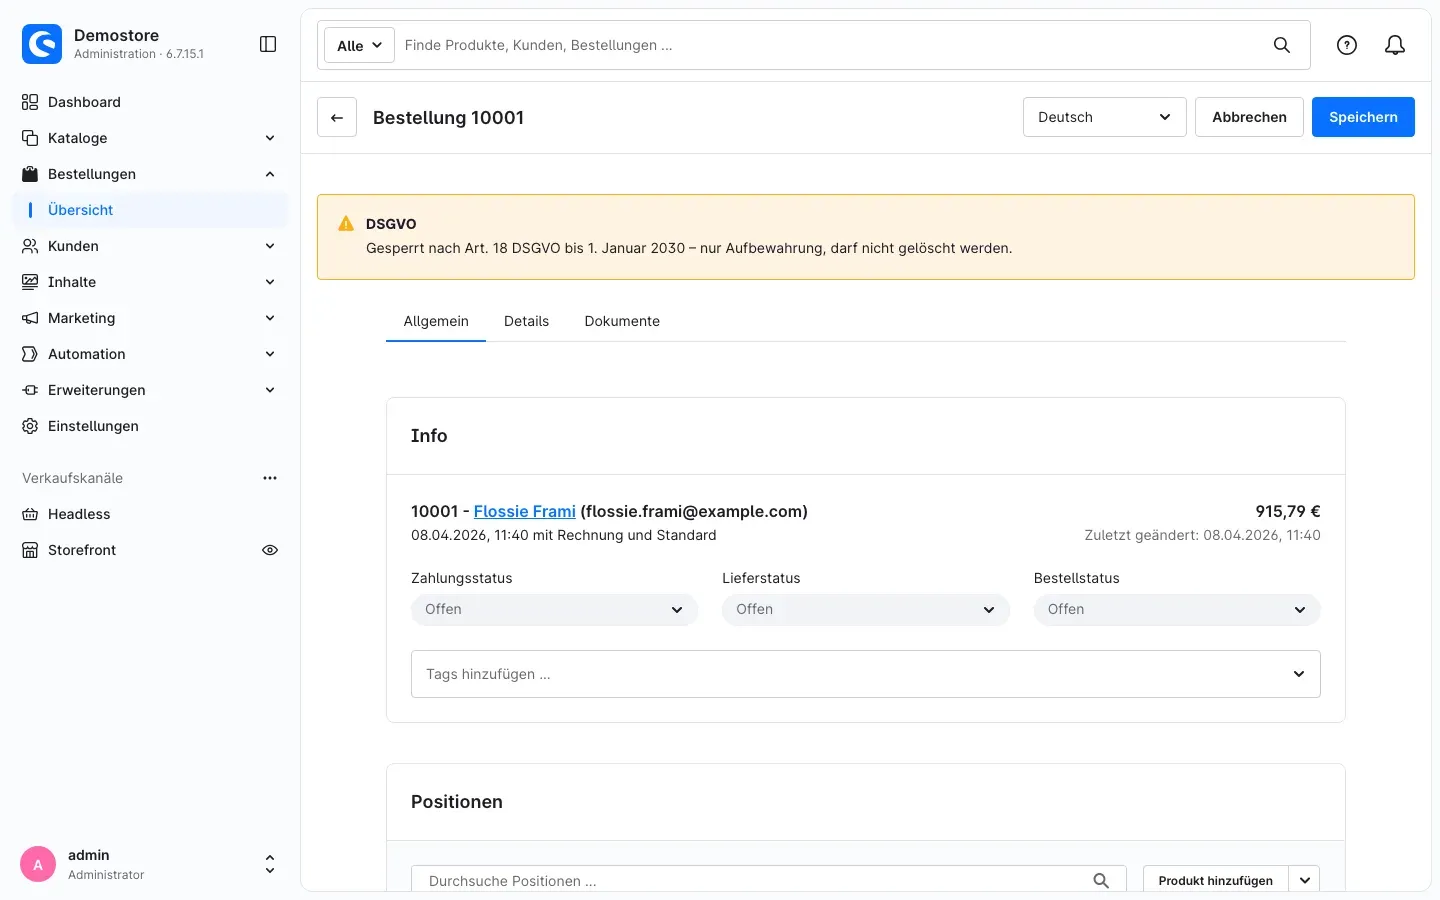
Task: Click the Inhalte icon in sidebar
Action: (30, 282)
